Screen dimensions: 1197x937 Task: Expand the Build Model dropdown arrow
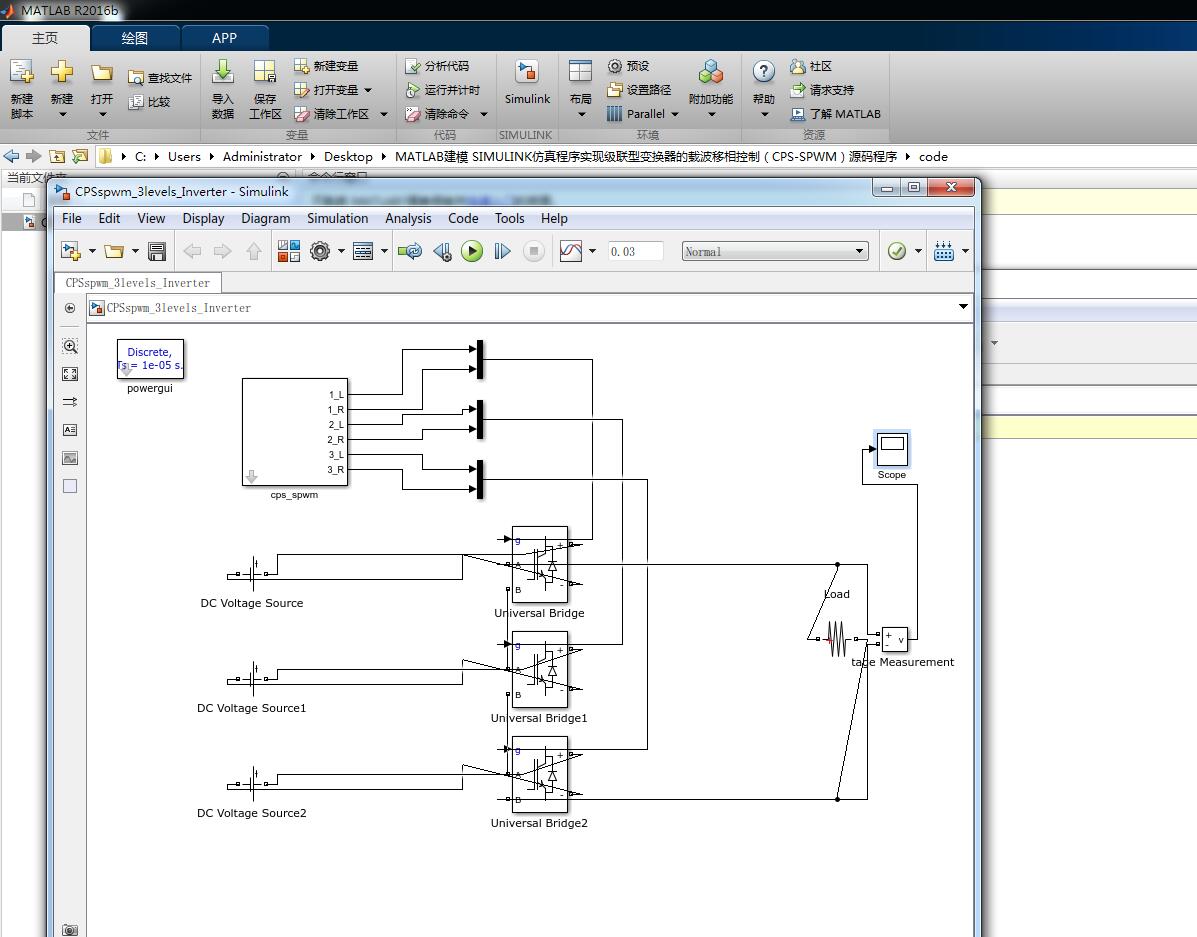point(965,251)
